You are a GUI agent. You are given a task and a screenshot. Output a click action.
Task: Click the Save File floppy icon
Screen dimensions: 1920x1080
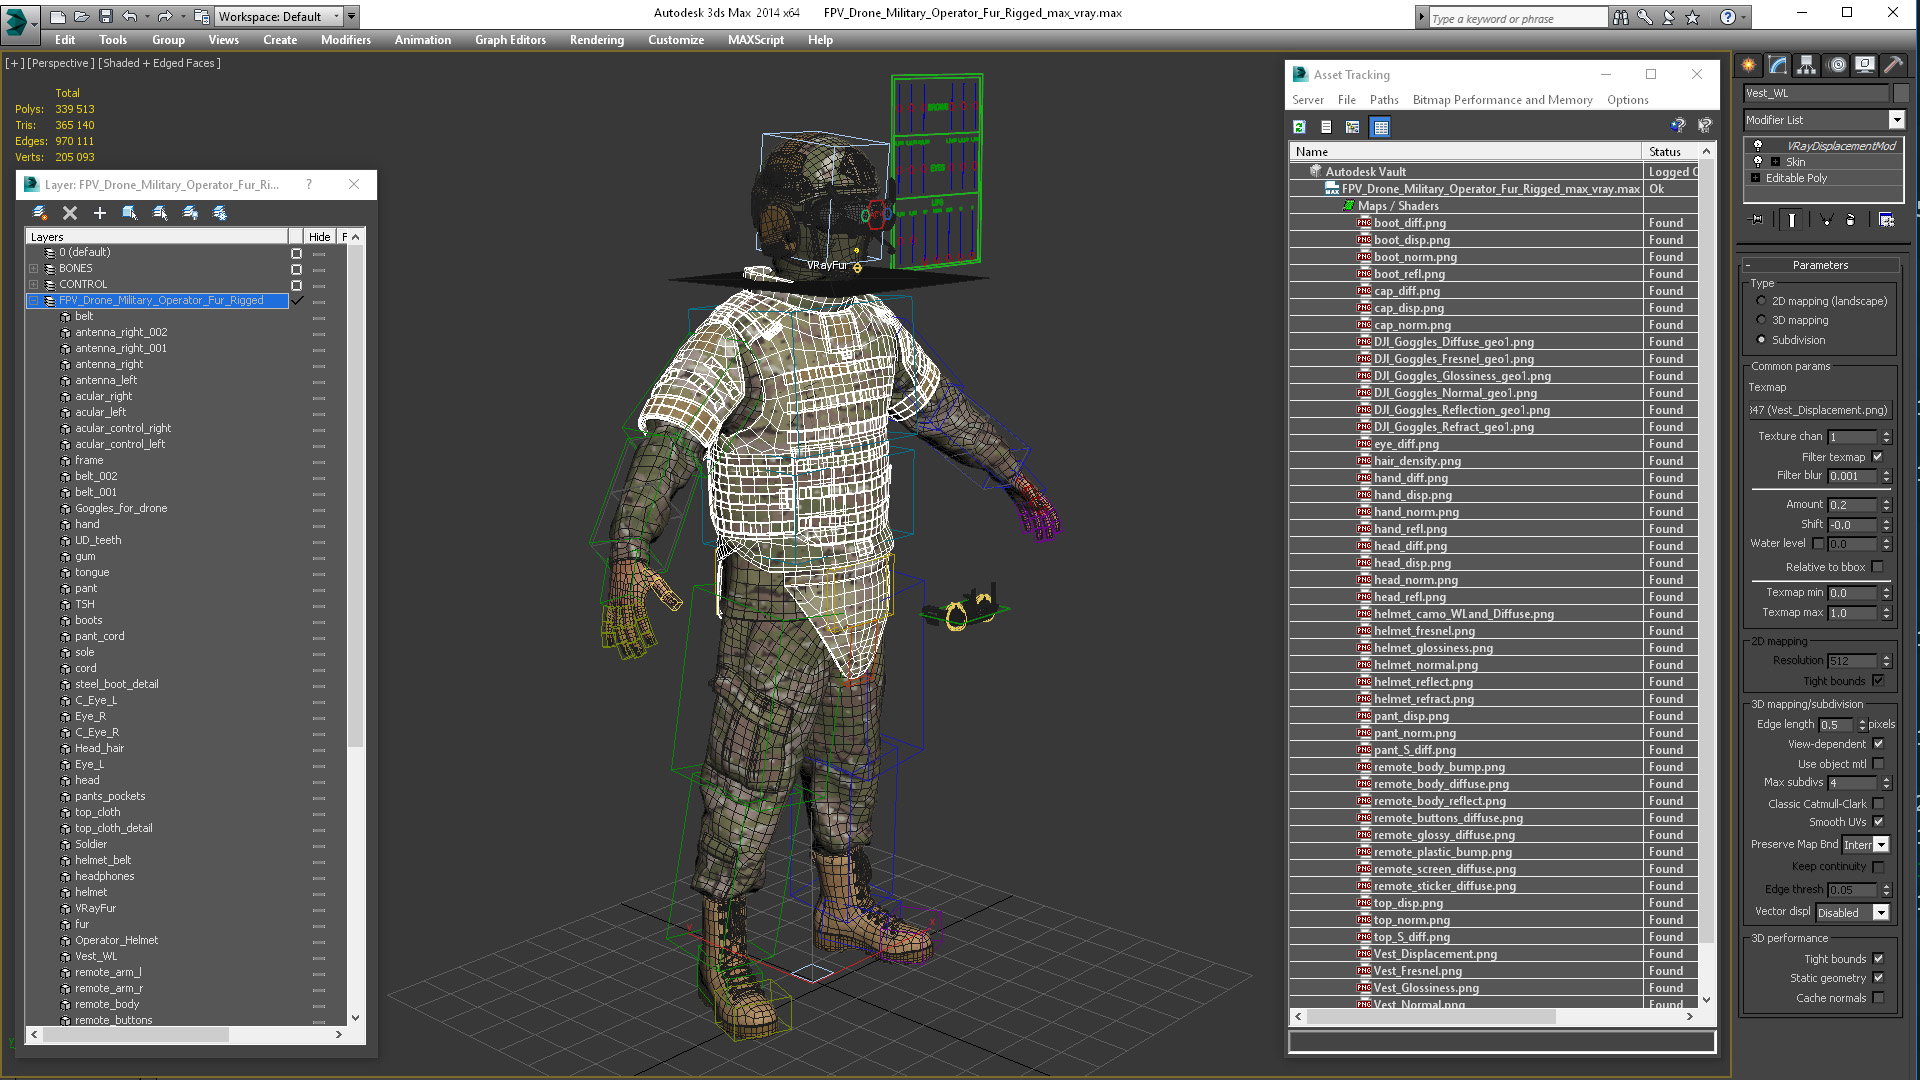click(105, 16)
